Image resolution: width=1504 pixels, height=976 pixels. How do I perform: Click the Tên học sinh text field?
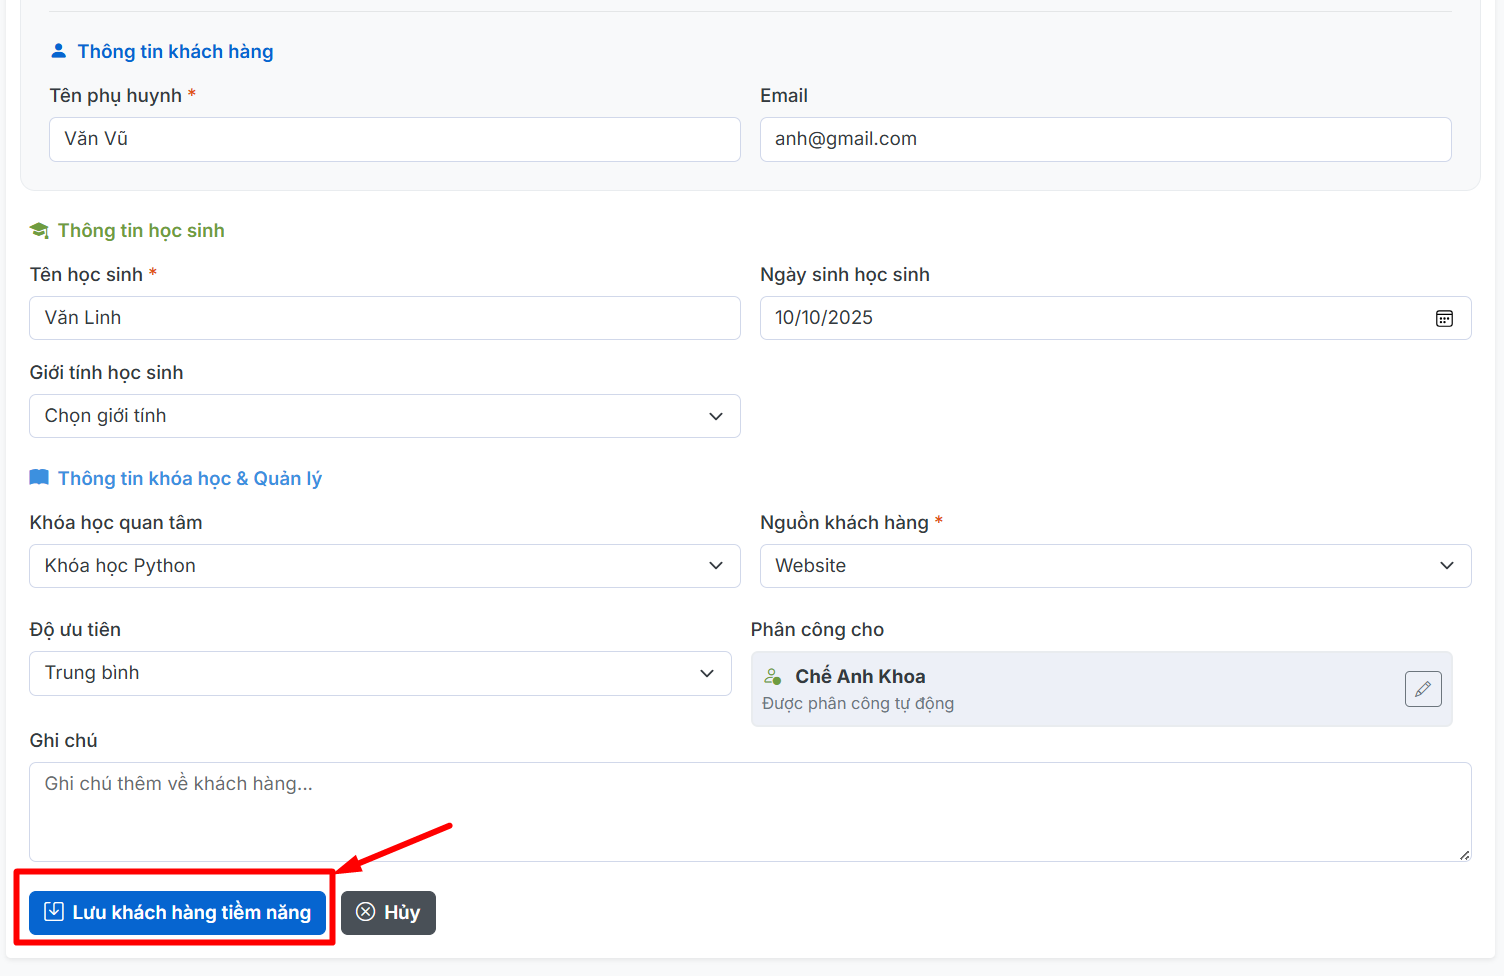(x=384, y=318)
